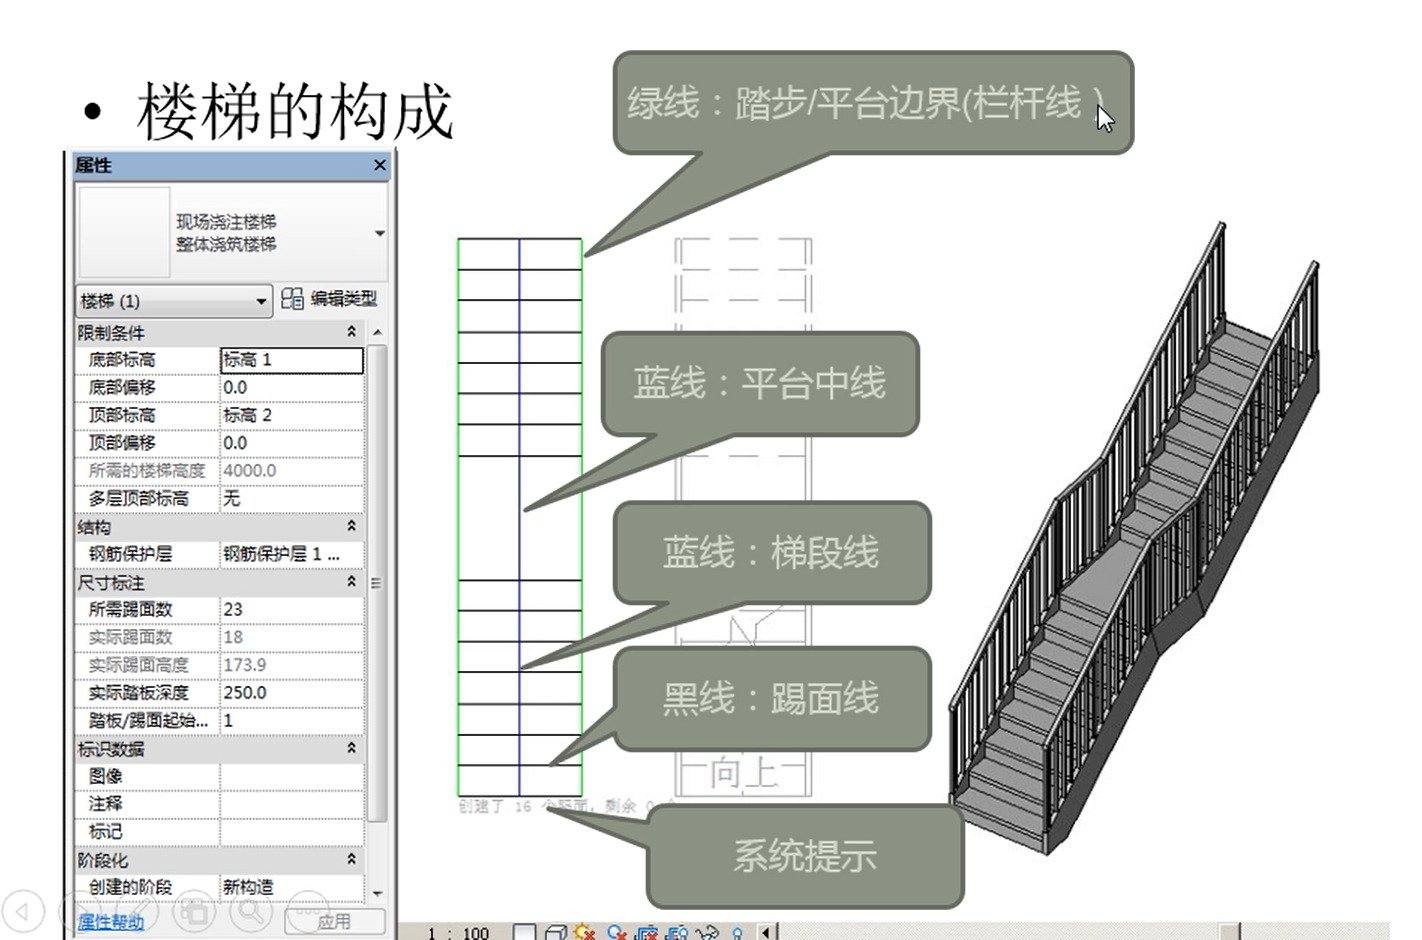Click the detail level square icon
The height and width of the screenshot is (940, 1422).
pos(524,932)
